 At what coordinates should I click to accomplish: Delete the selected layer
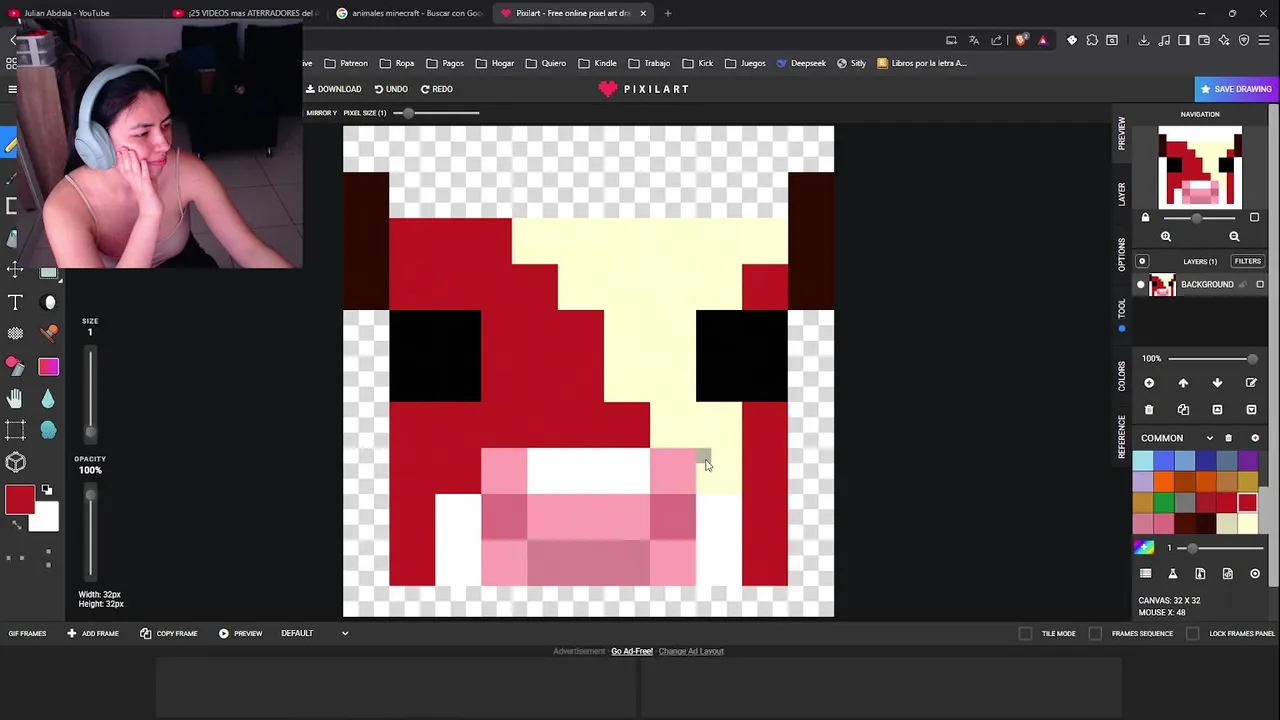(1149, 410)
